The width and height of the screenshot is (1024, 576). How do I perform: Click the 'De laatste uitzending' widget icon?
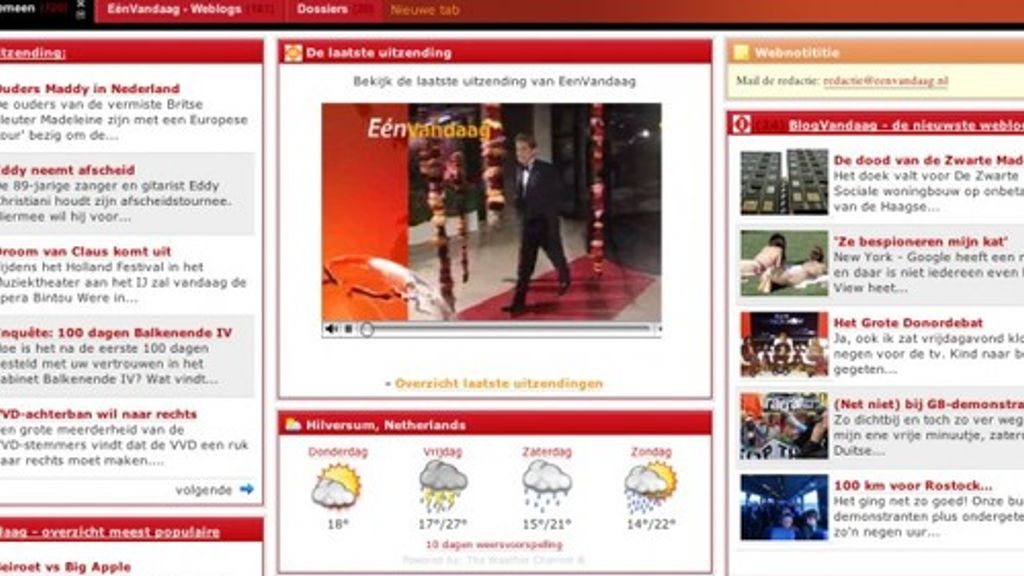click(293, 53)
